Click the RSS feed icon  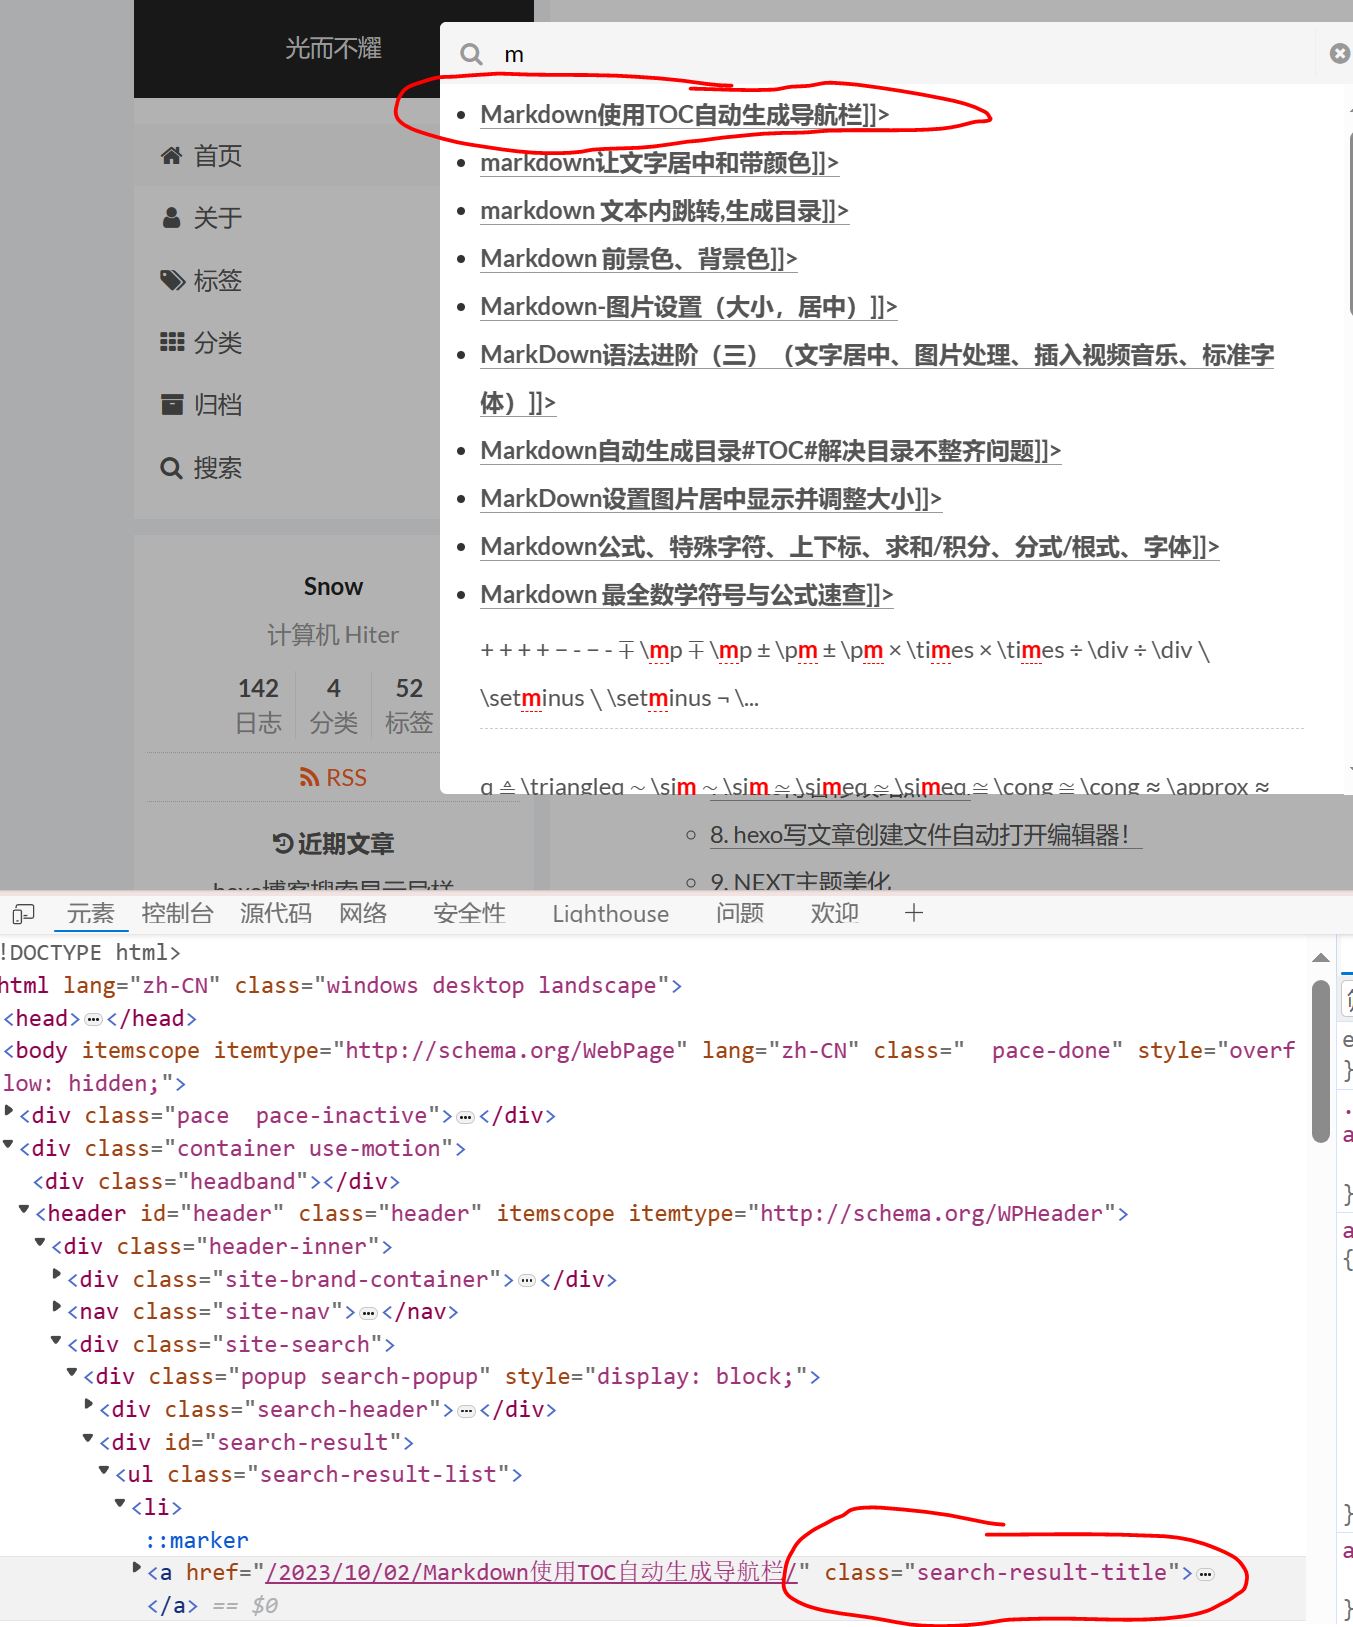coord(309,777)
